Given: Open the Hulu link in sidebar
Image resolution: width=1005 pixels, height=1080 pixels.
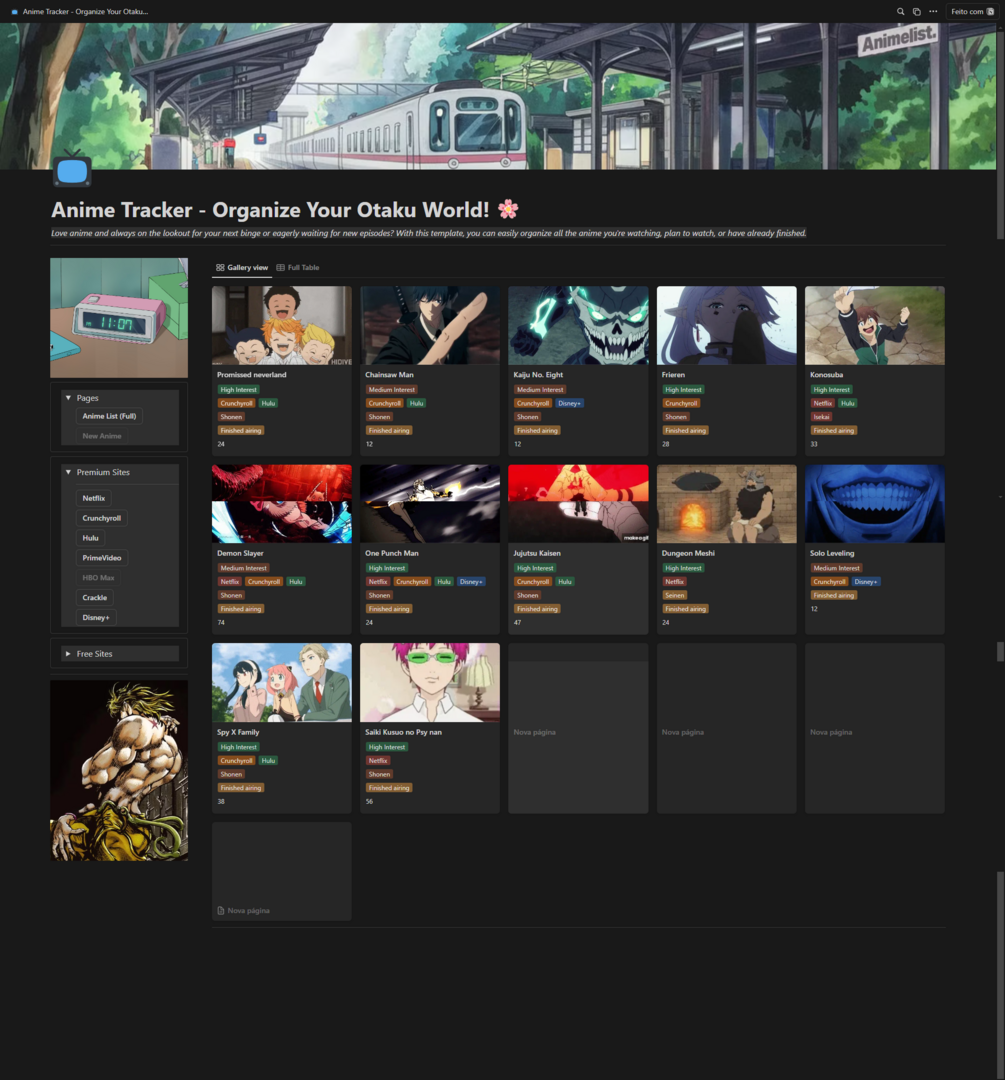Looking at the screenshot, I should (x=90, y=539).
